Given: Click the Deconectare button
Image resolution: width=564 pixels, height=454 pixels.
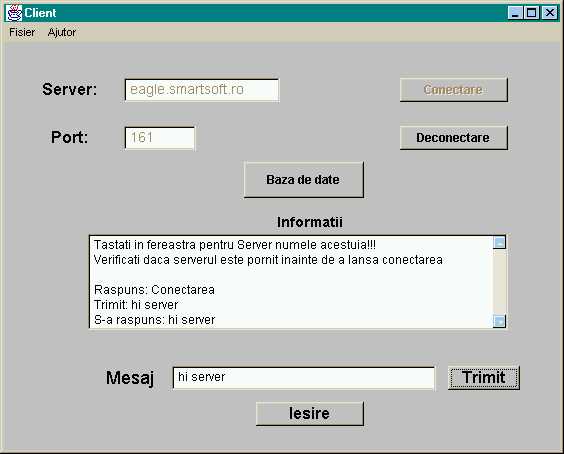Looking at the screenshot, I should pos(454,137).
